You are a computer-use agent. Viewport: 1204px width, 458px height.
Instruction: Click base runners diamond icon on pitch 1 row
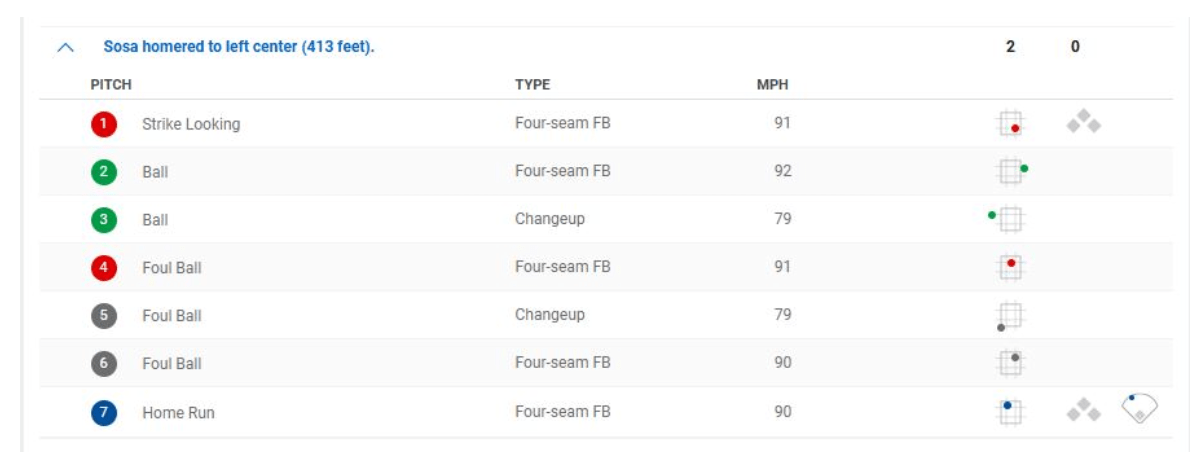[1083, 124]
